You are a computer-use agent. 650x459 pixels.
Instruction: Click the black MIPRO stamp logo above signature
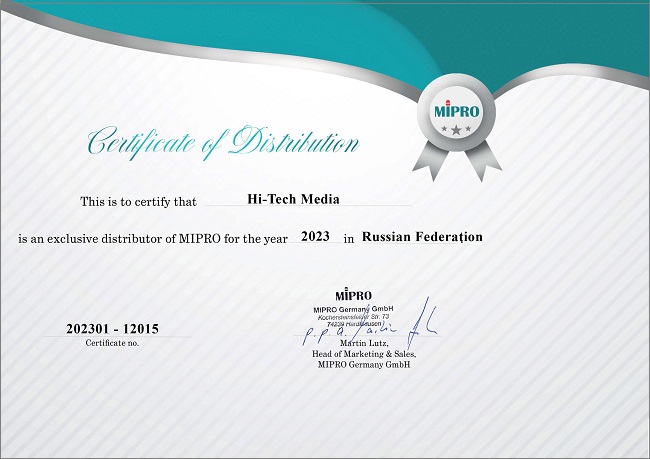(x=354, y=294)
